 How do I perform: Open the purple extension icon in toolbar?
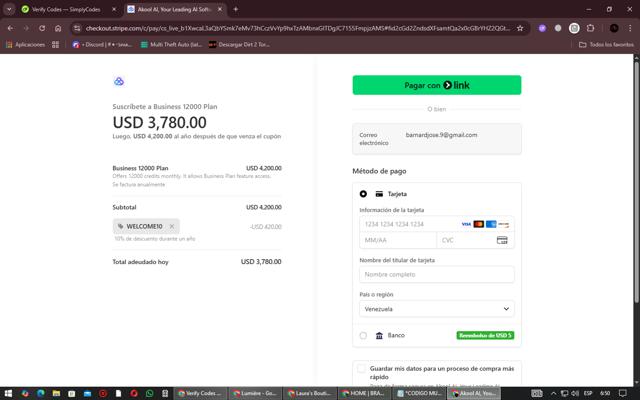tap(542, 28)
